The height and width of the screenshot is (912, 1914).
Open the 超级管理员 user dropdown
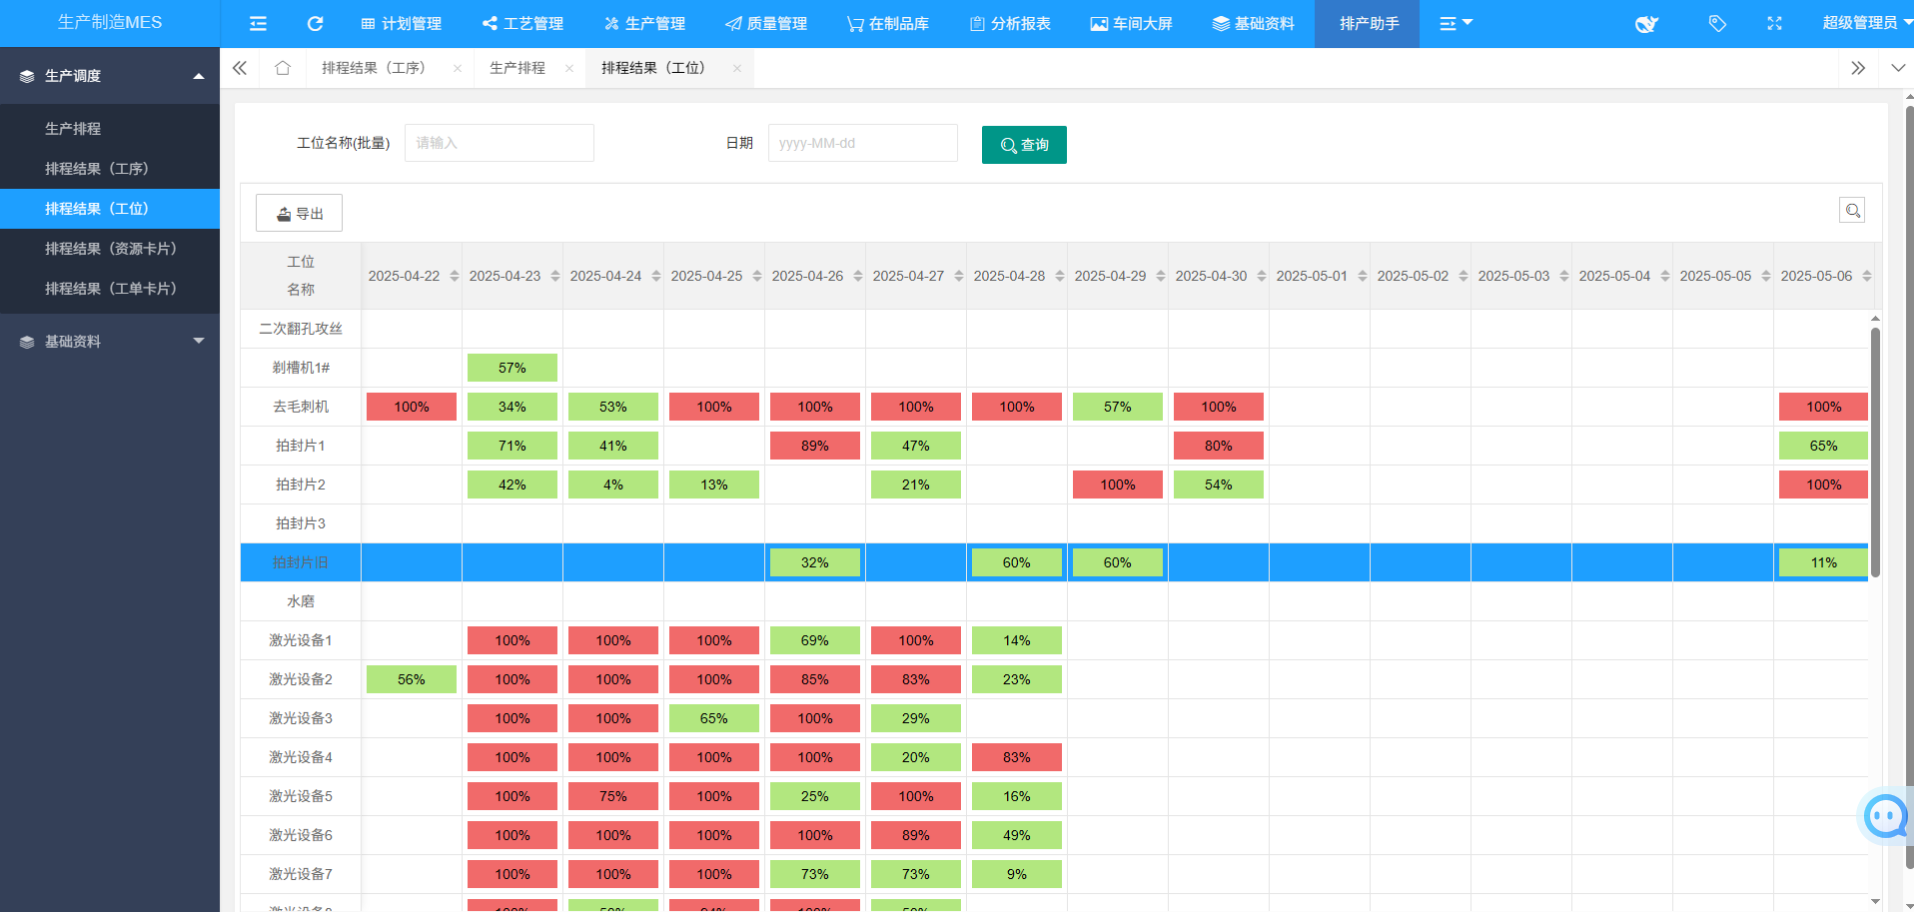(1862, 23)
